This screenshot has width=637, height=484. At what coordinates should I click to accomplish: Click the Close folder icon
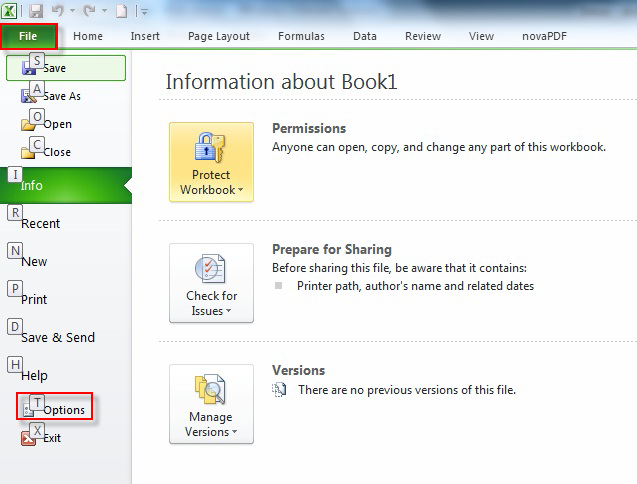pyautogui.click(x=29, y=152)
